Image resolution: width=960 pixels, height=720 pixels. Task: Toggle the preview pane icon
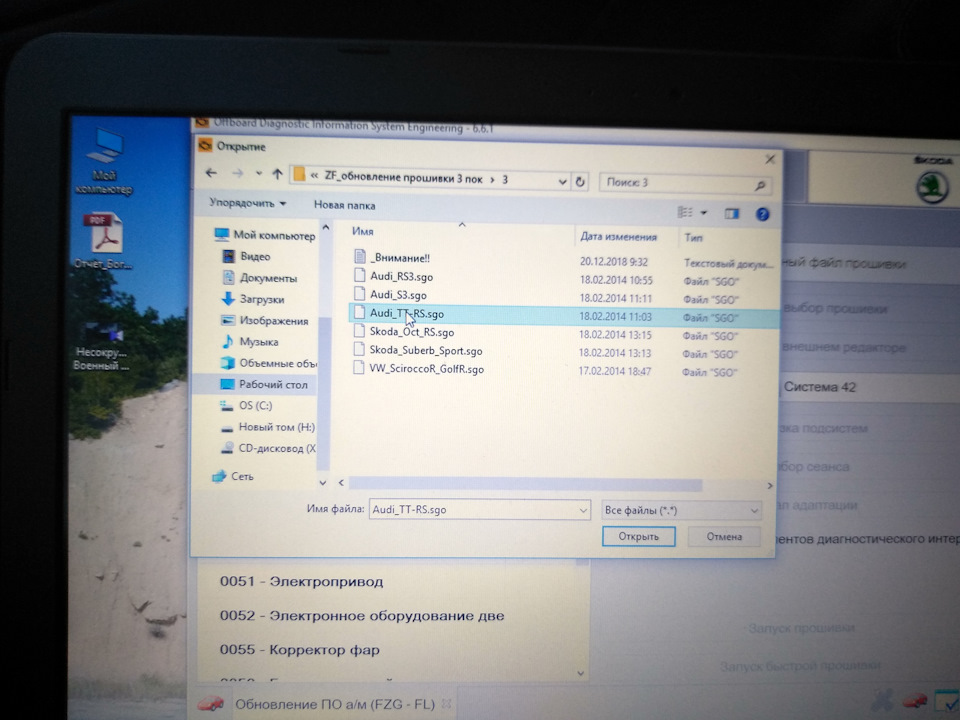(732, 213)
